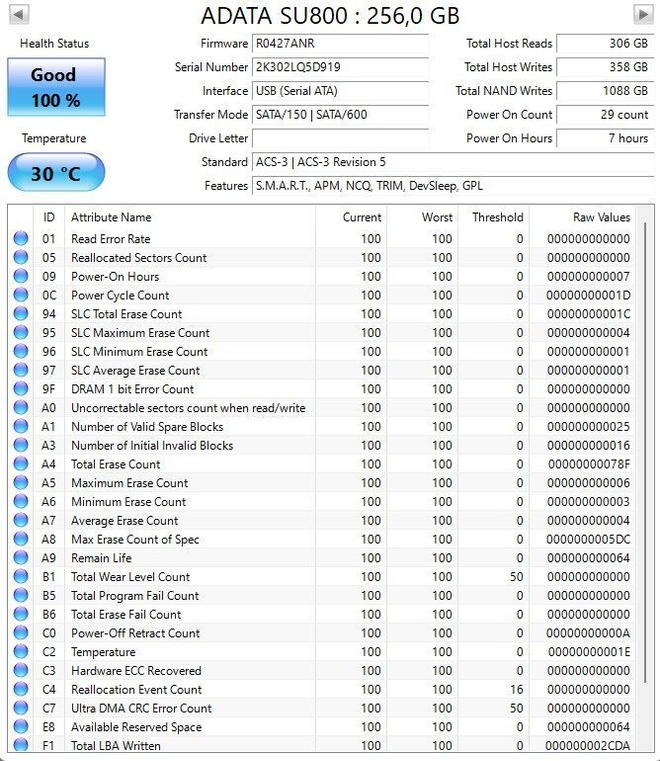Click threshold 50 of Total Wear Level Count
660x761 pixels.
click(x=516, y=577)
